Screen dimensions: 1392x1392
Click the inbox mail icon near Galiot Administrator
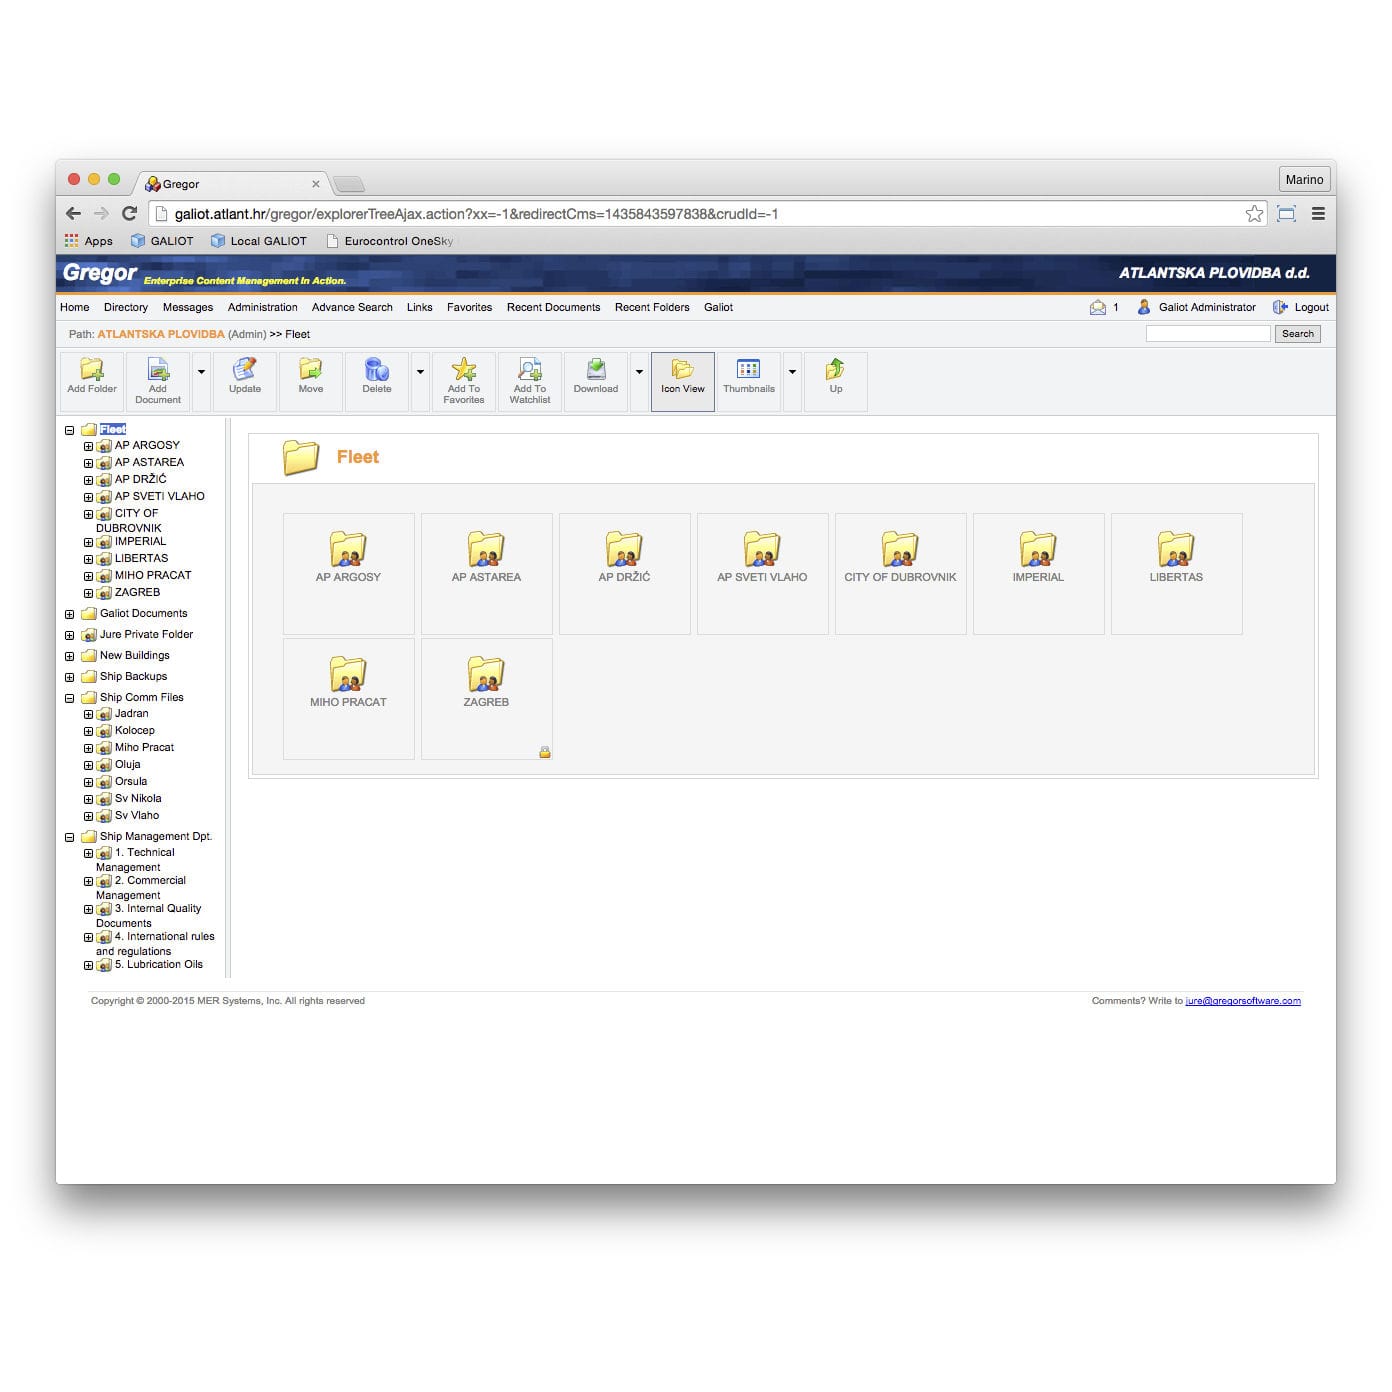pos(1096,307)
